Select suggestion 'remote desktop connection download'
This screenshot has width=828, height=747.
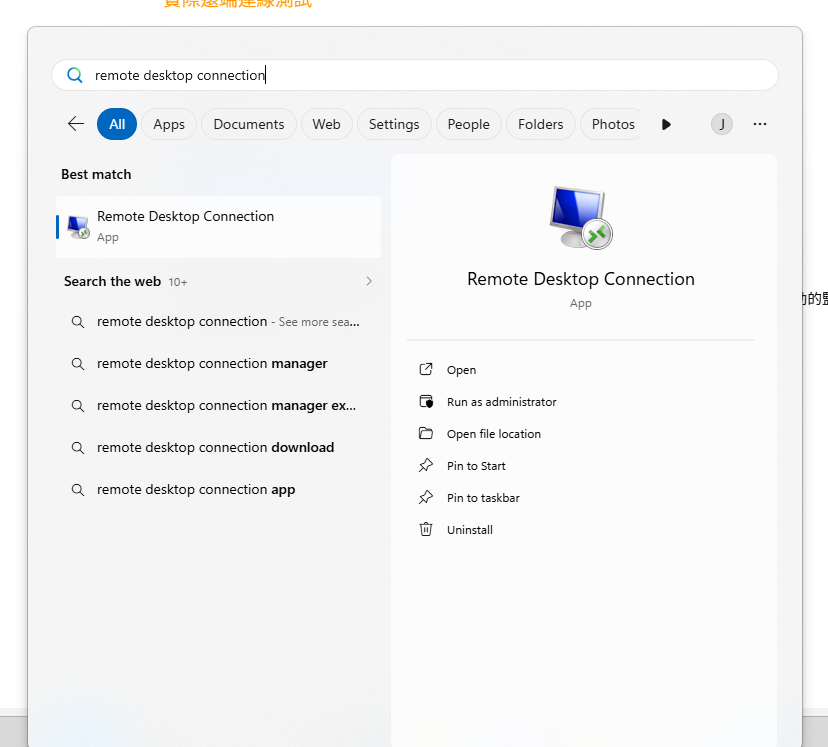[x=219, y=448]
